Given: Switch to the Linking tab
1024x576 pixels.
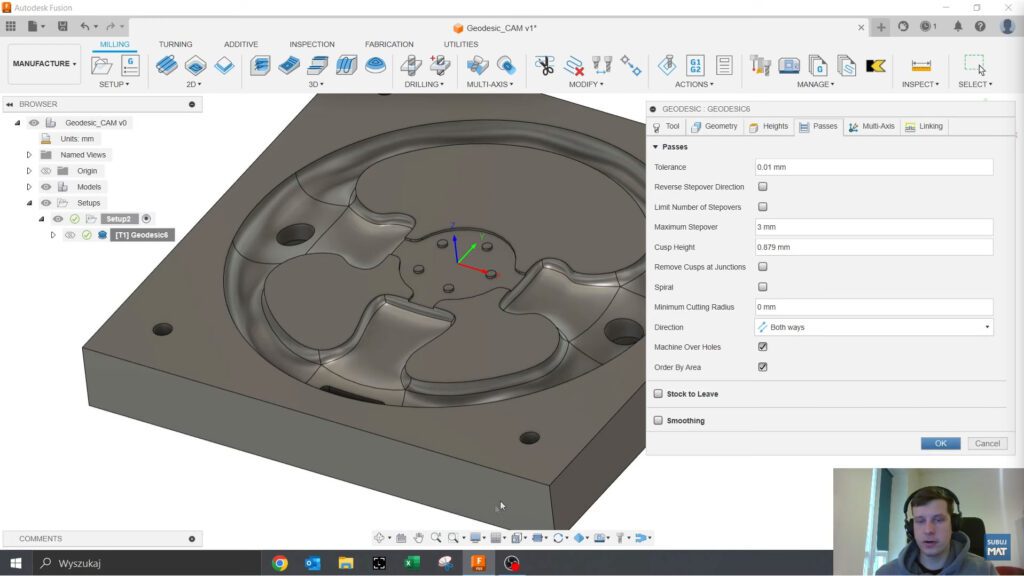Looking at the screenshot, I should 923,126.
